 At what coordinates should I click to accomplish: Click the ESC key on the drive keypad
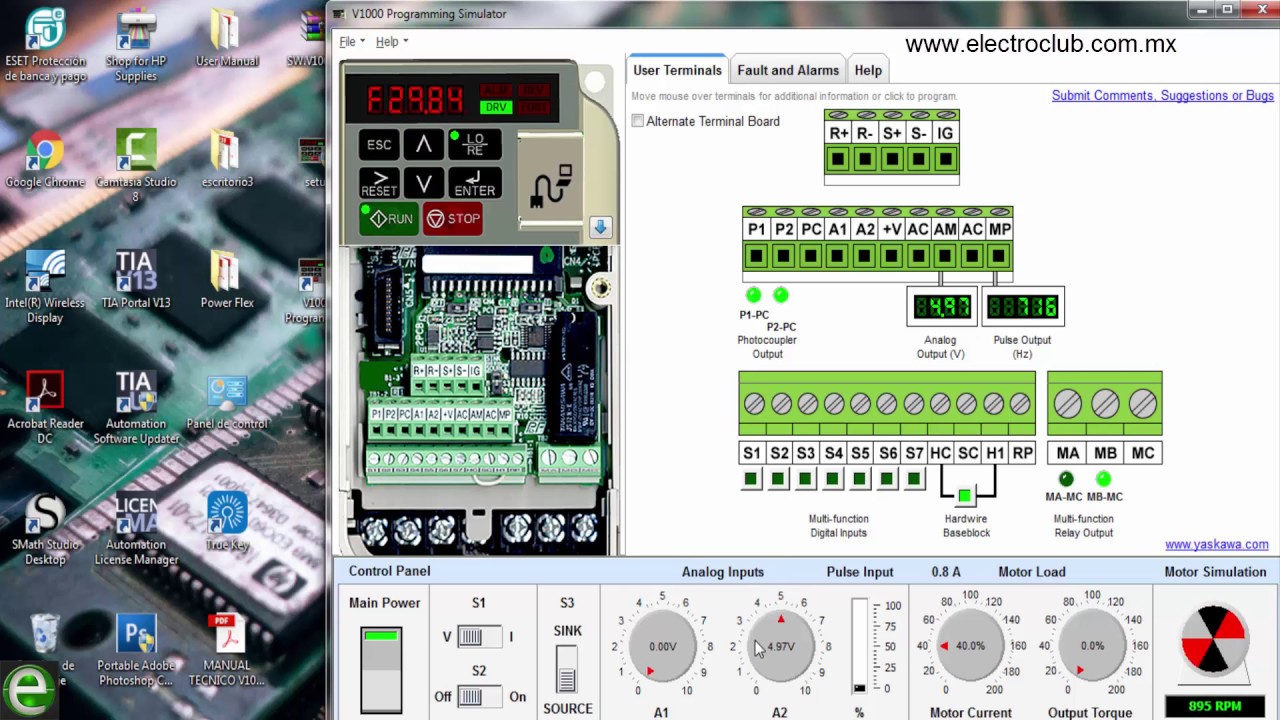tap(379, 145)
